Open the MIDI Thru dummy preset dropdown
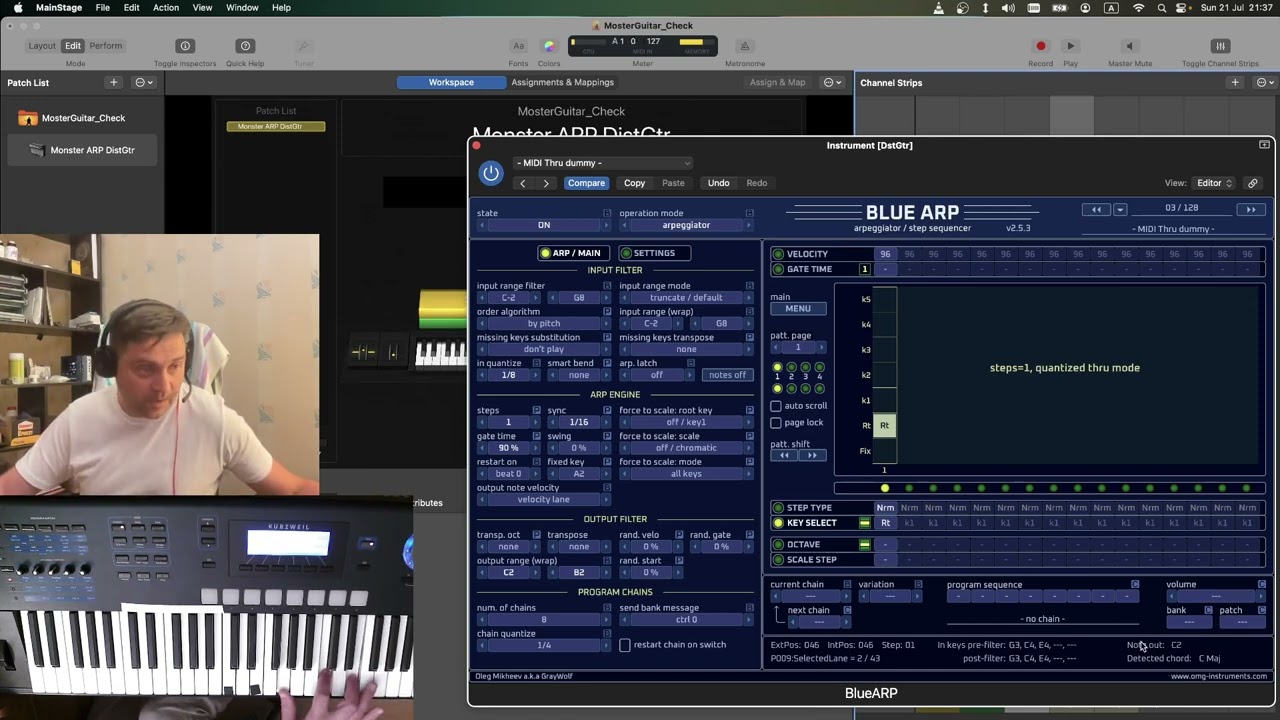Image resolution: width=1280 pixels, height=720 pixels. pos(603,163)
